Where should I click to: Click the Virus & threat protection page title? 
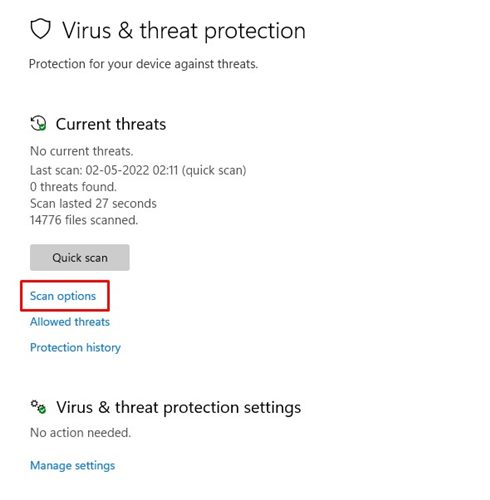point(184,31)
